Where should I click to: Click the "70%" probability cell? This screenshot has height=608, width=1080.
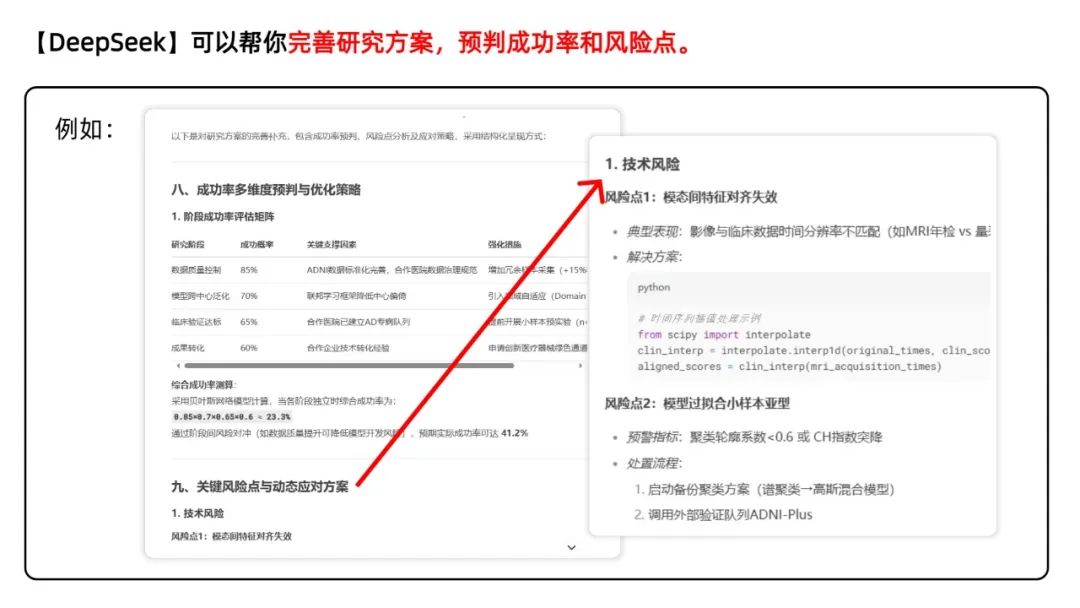point(249,296)
